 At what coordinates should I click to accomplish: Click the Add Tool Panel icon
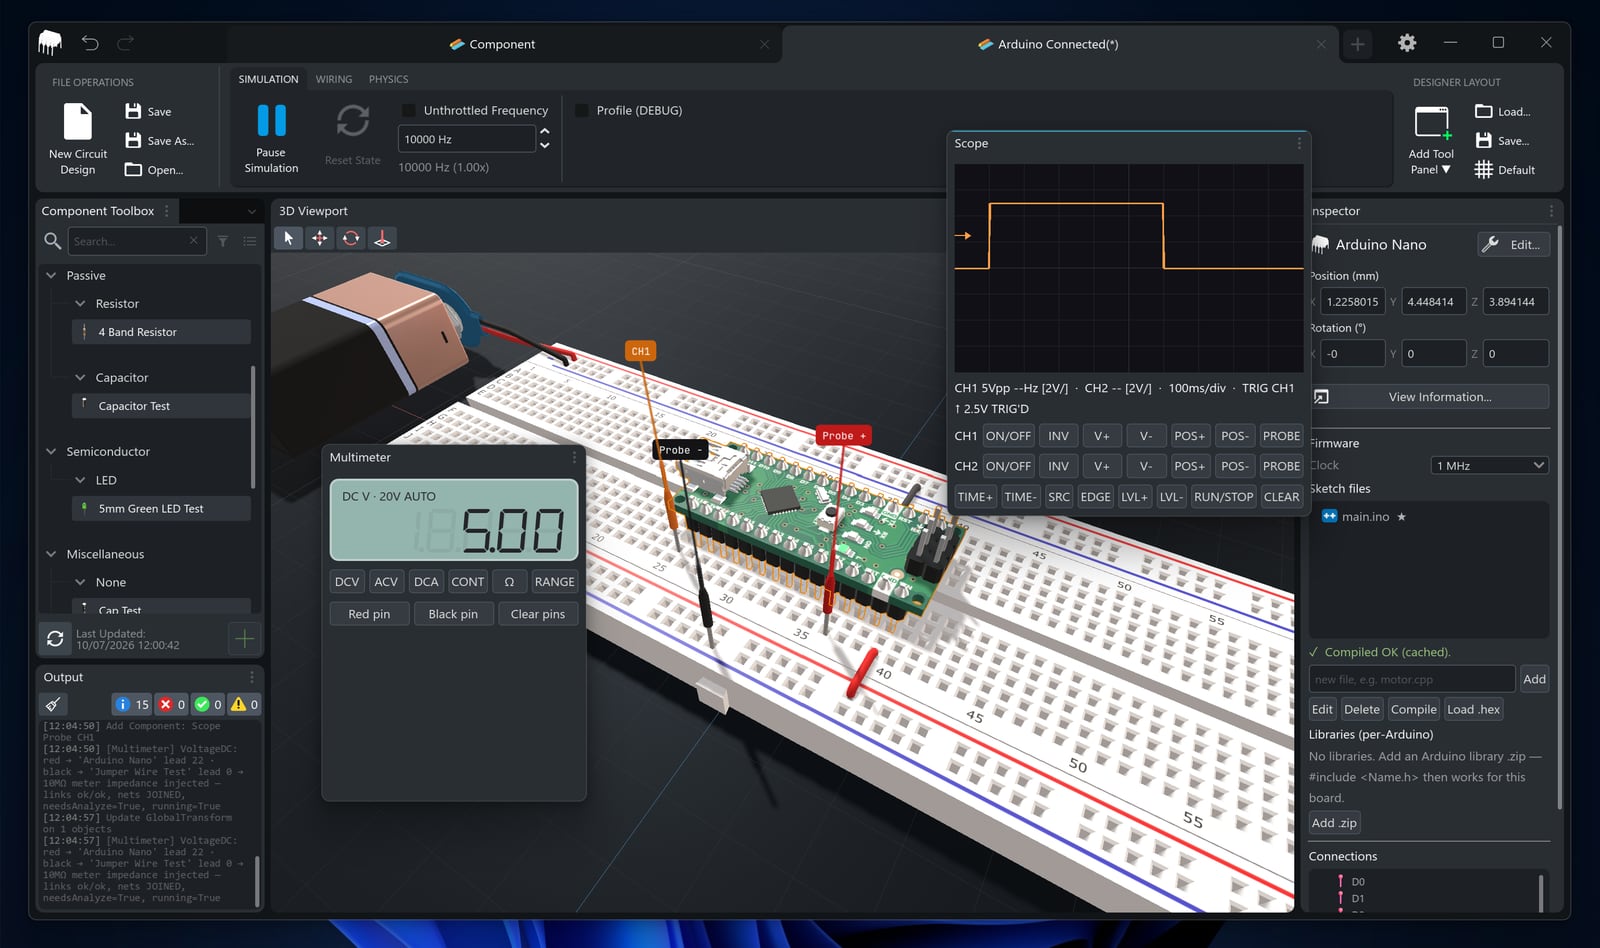click(1431, 122)
